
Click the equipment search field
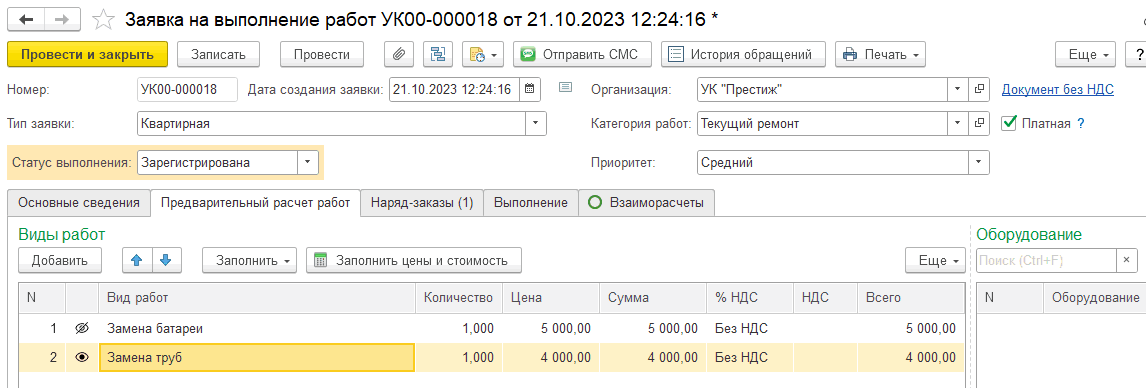[1046, 260]
